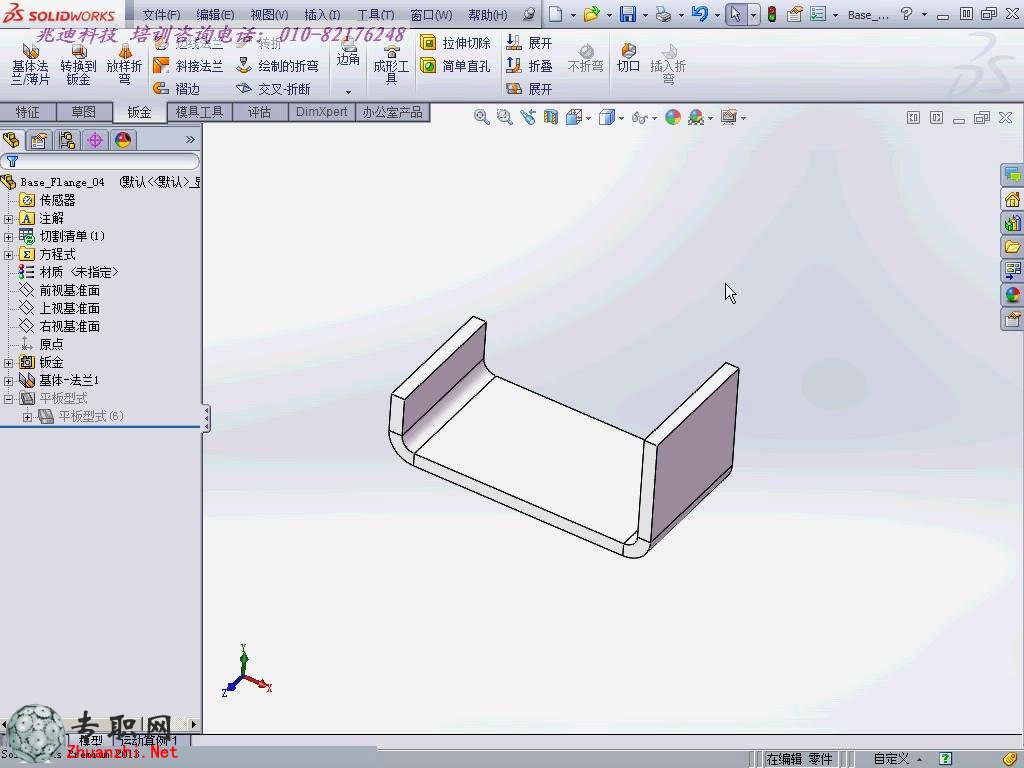Viewport: 1024px width, 768px height.
Task: Click the Rip (切口) tool
Action: click(628, 57)
